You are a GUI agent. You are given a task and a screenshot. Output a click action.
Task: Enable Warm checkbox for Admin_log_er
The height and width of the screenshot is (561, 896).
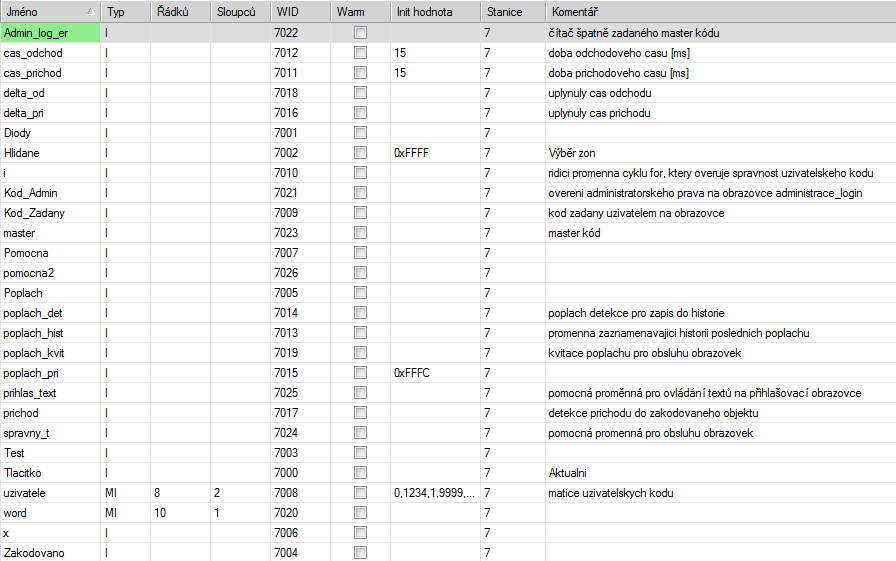(360, 33)
